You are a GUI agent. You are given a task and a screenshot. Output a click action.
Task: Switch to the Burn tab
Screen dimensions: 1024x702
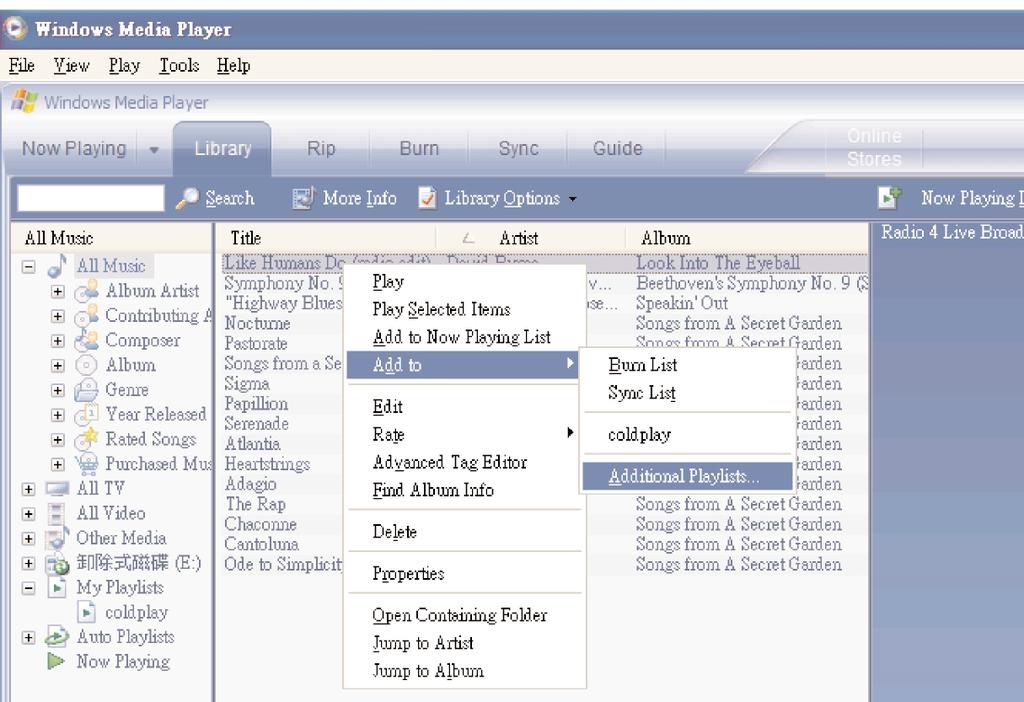[x=419, y=148]
